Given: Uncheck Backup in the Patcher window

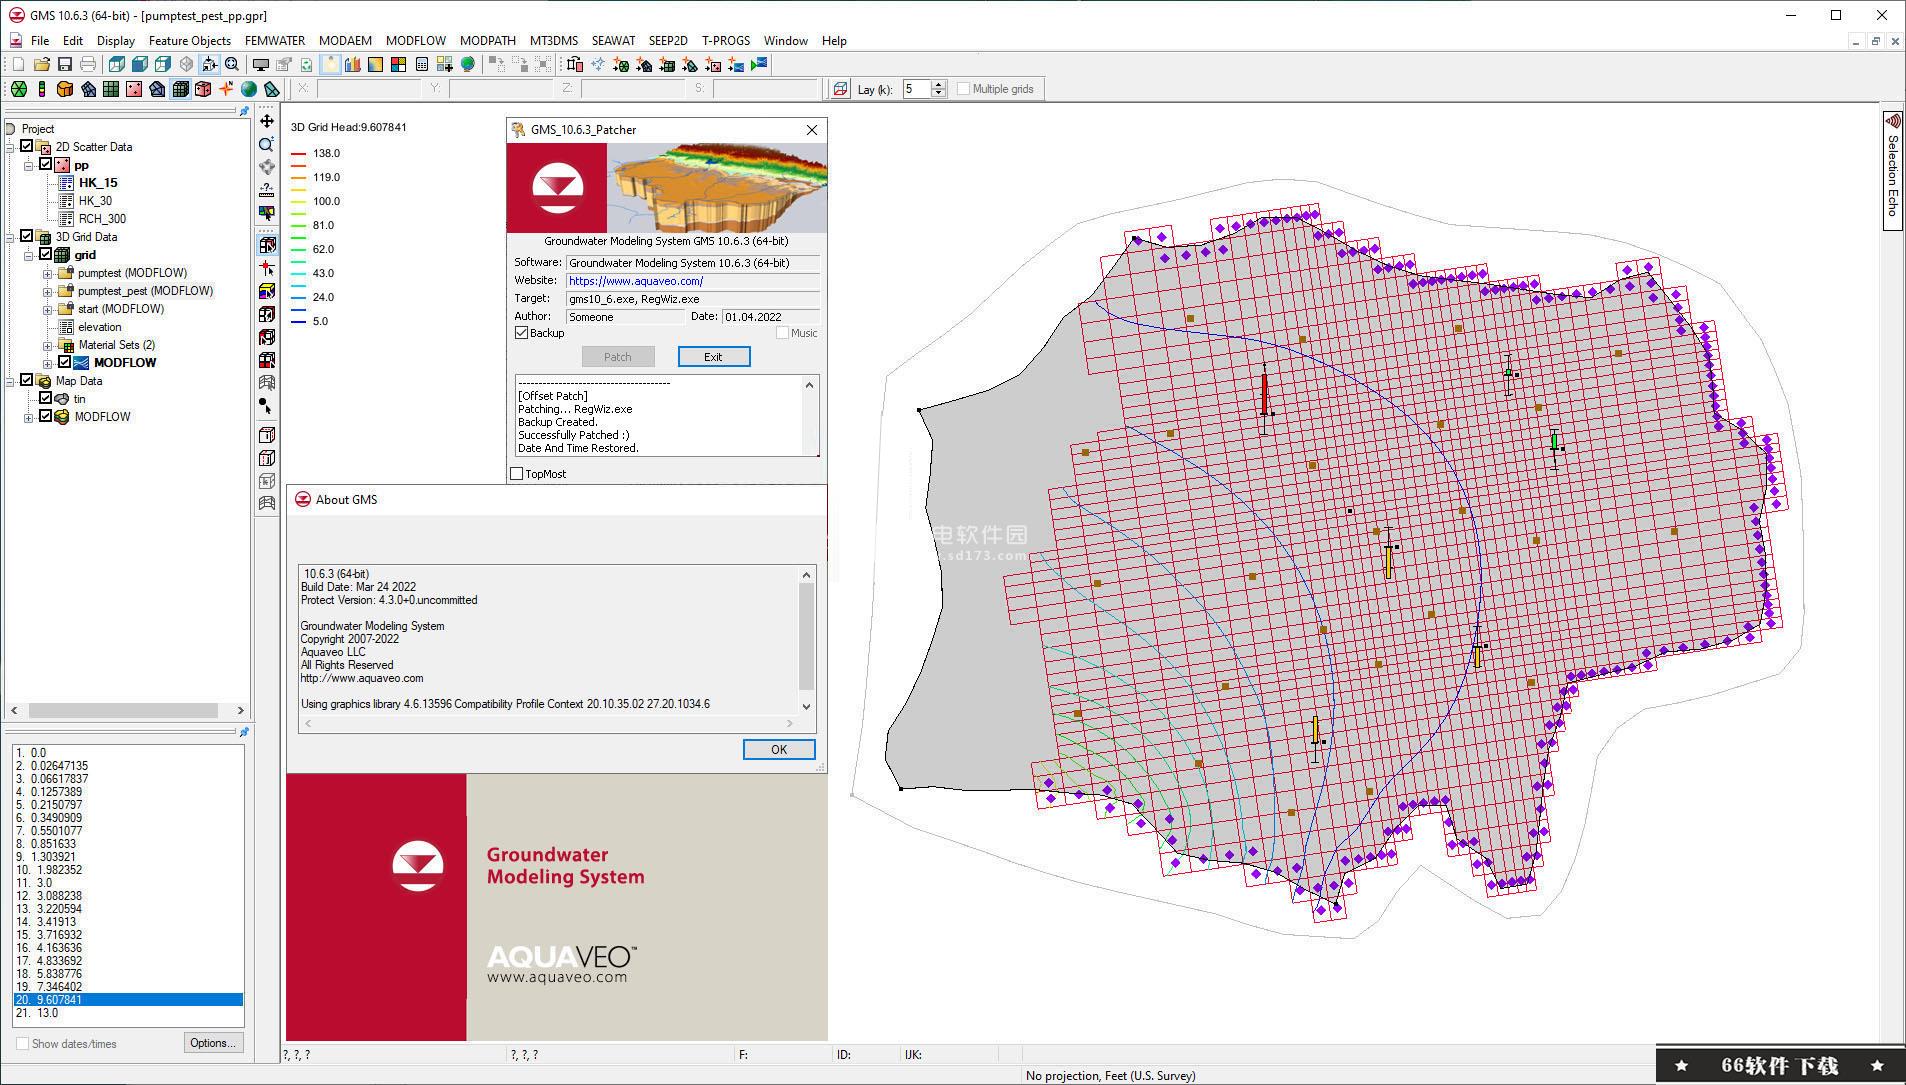Looking at the screenshot, I should click(x=521, y=333).
